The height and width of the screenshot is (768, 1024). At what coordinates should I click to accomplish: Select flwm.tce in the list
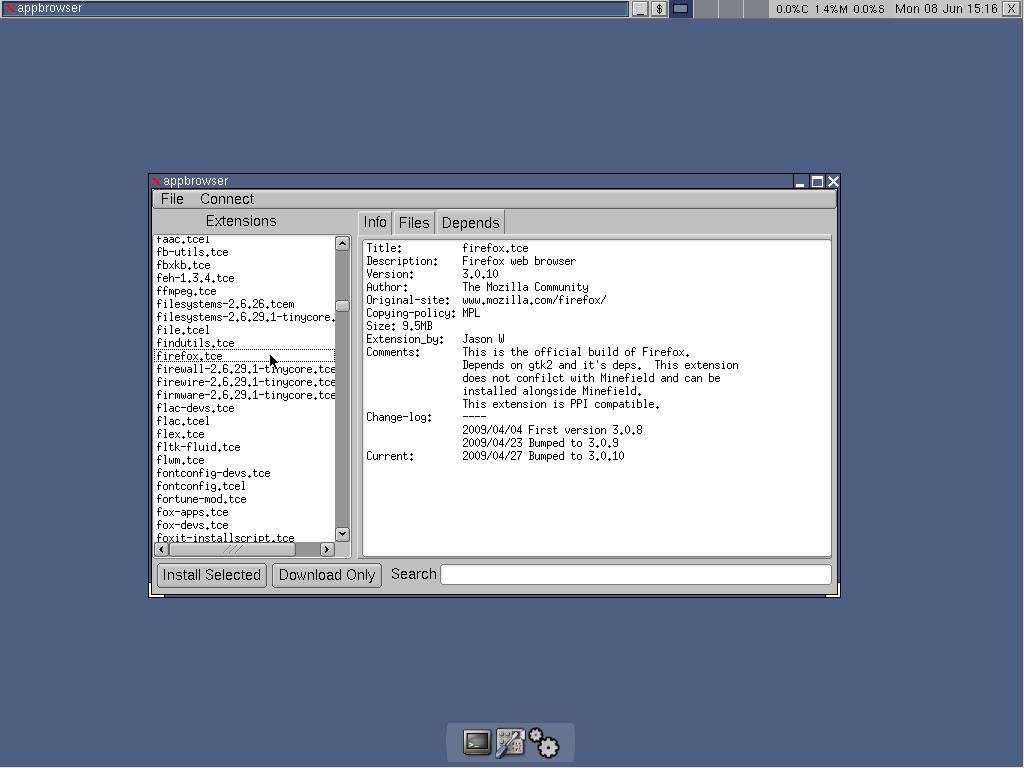tap(244, 461)
